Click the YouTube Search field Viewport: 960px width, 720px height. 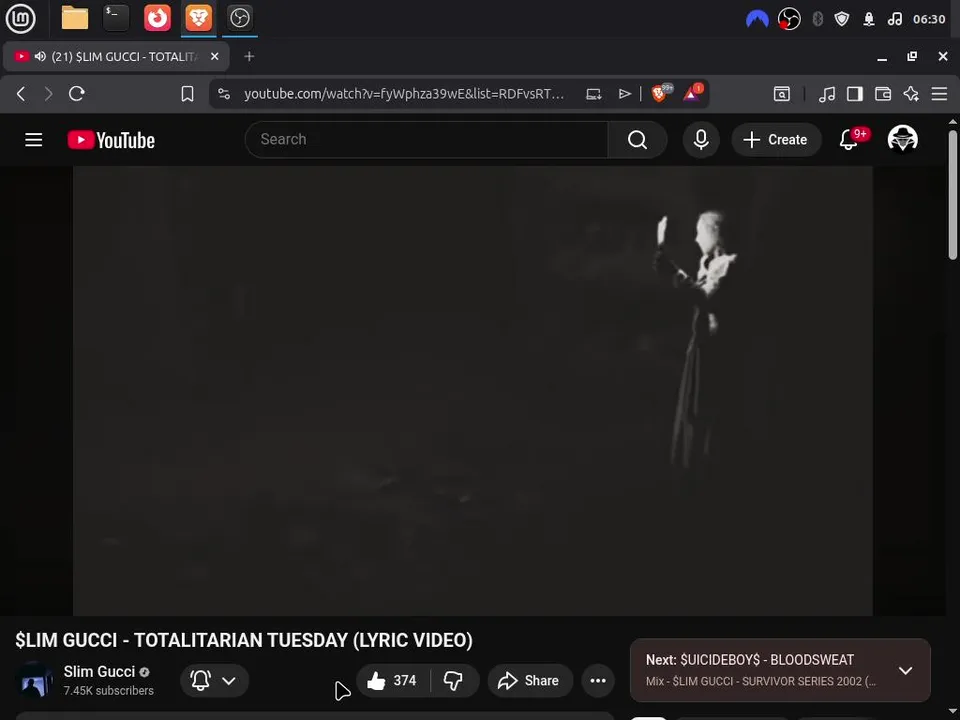click(x=427, y=140)
